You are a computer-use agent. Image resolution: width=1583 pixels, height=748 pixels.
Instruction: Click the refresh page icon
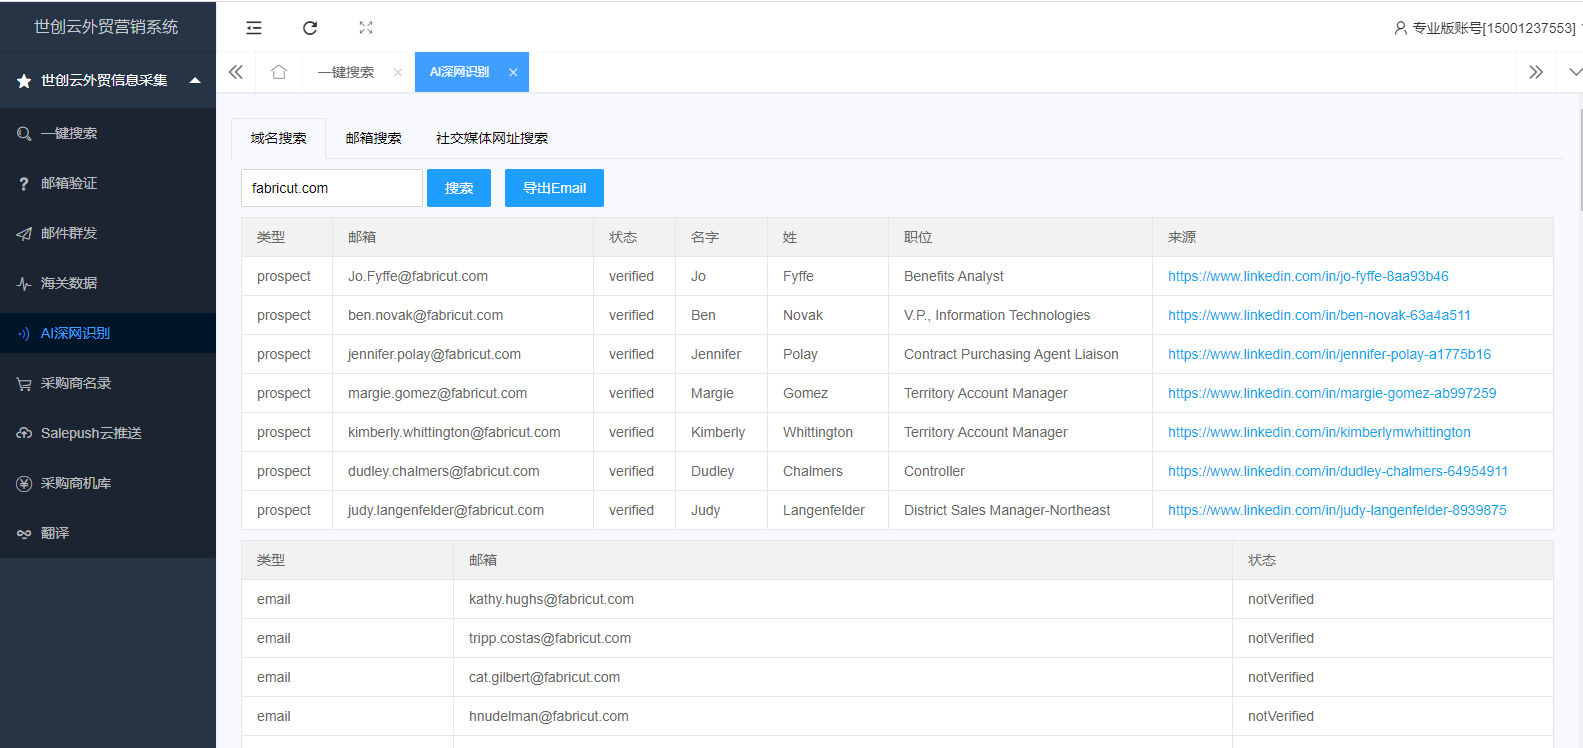tap(310, 28)
